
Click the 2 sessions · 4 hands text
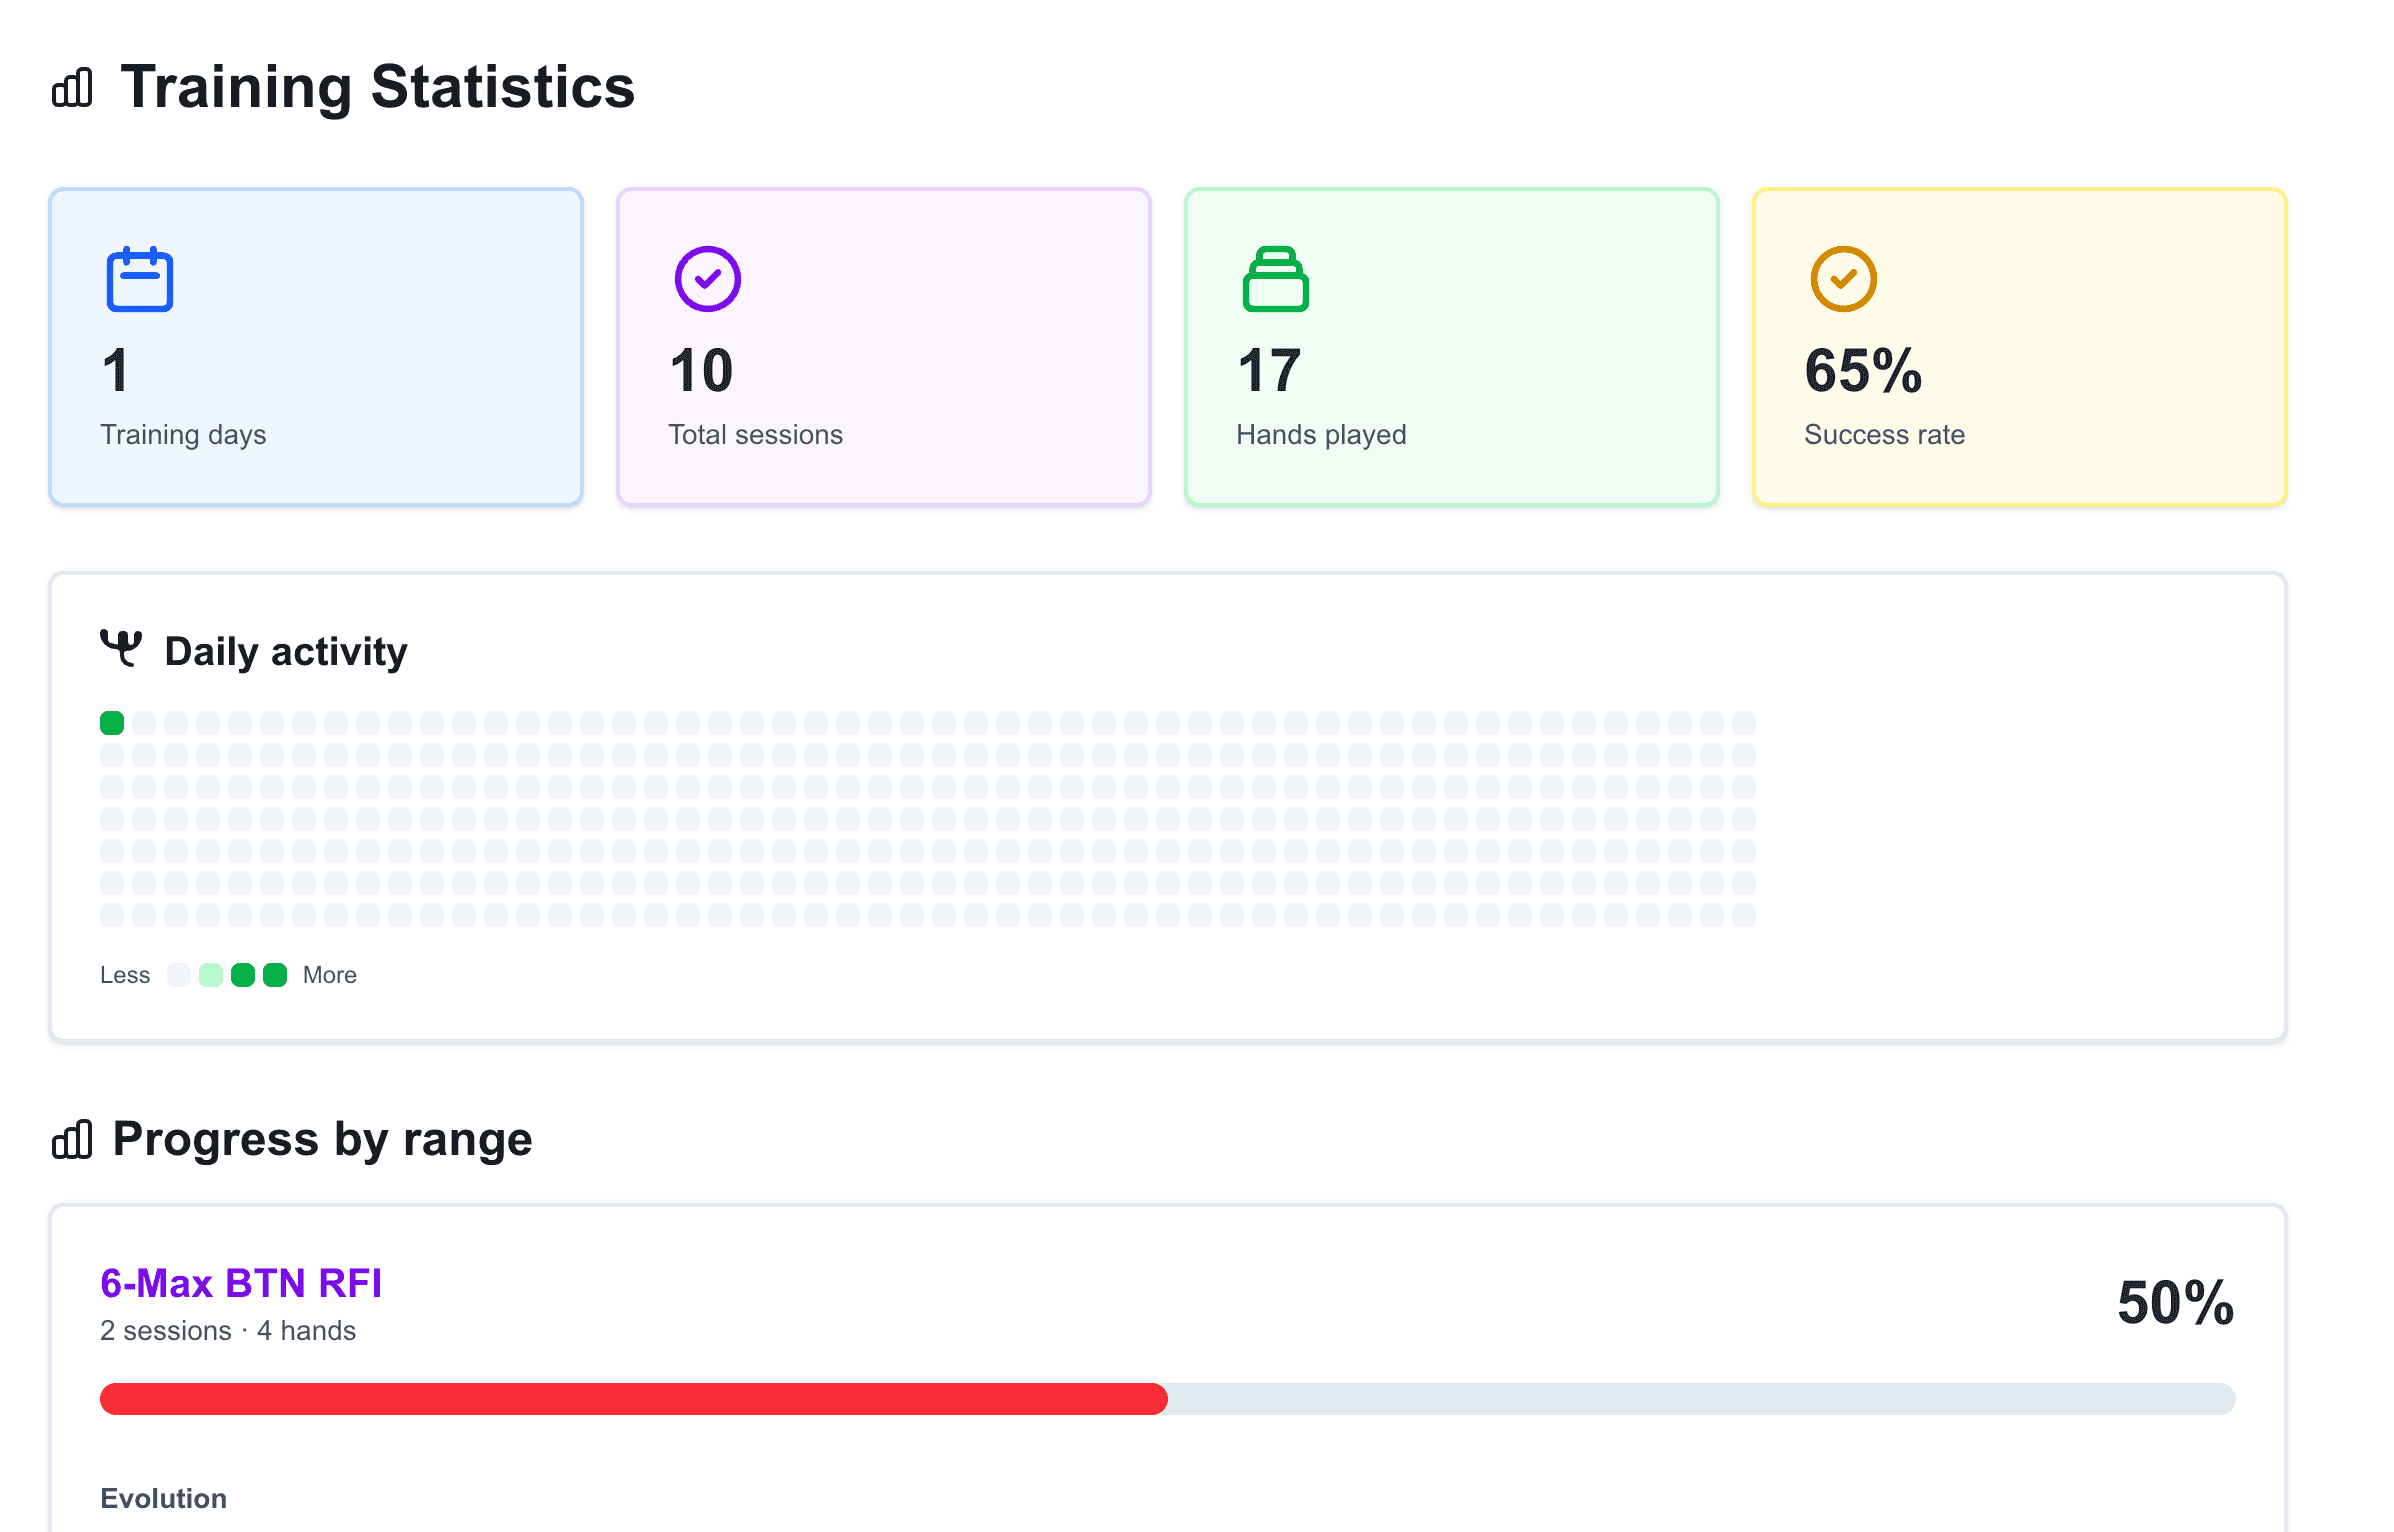[x=228, y=1331]
